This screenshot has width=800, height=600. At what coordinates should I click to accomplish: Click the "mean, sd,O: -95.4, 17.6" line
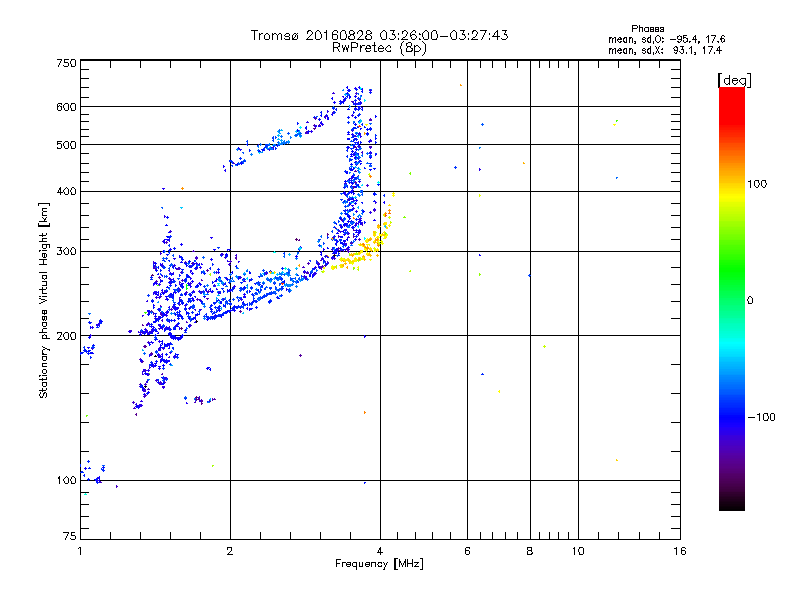click(x=666, y=39)
